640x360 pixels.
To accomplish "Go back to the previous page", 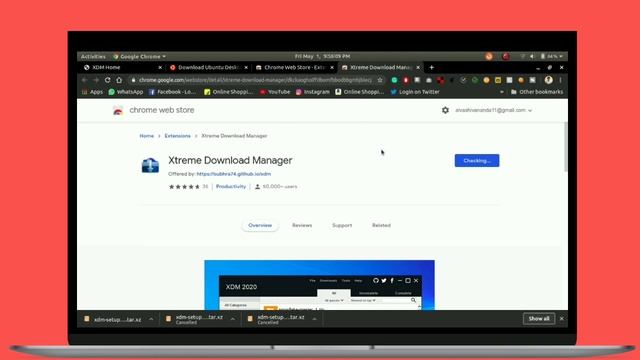I will [84, 80].
